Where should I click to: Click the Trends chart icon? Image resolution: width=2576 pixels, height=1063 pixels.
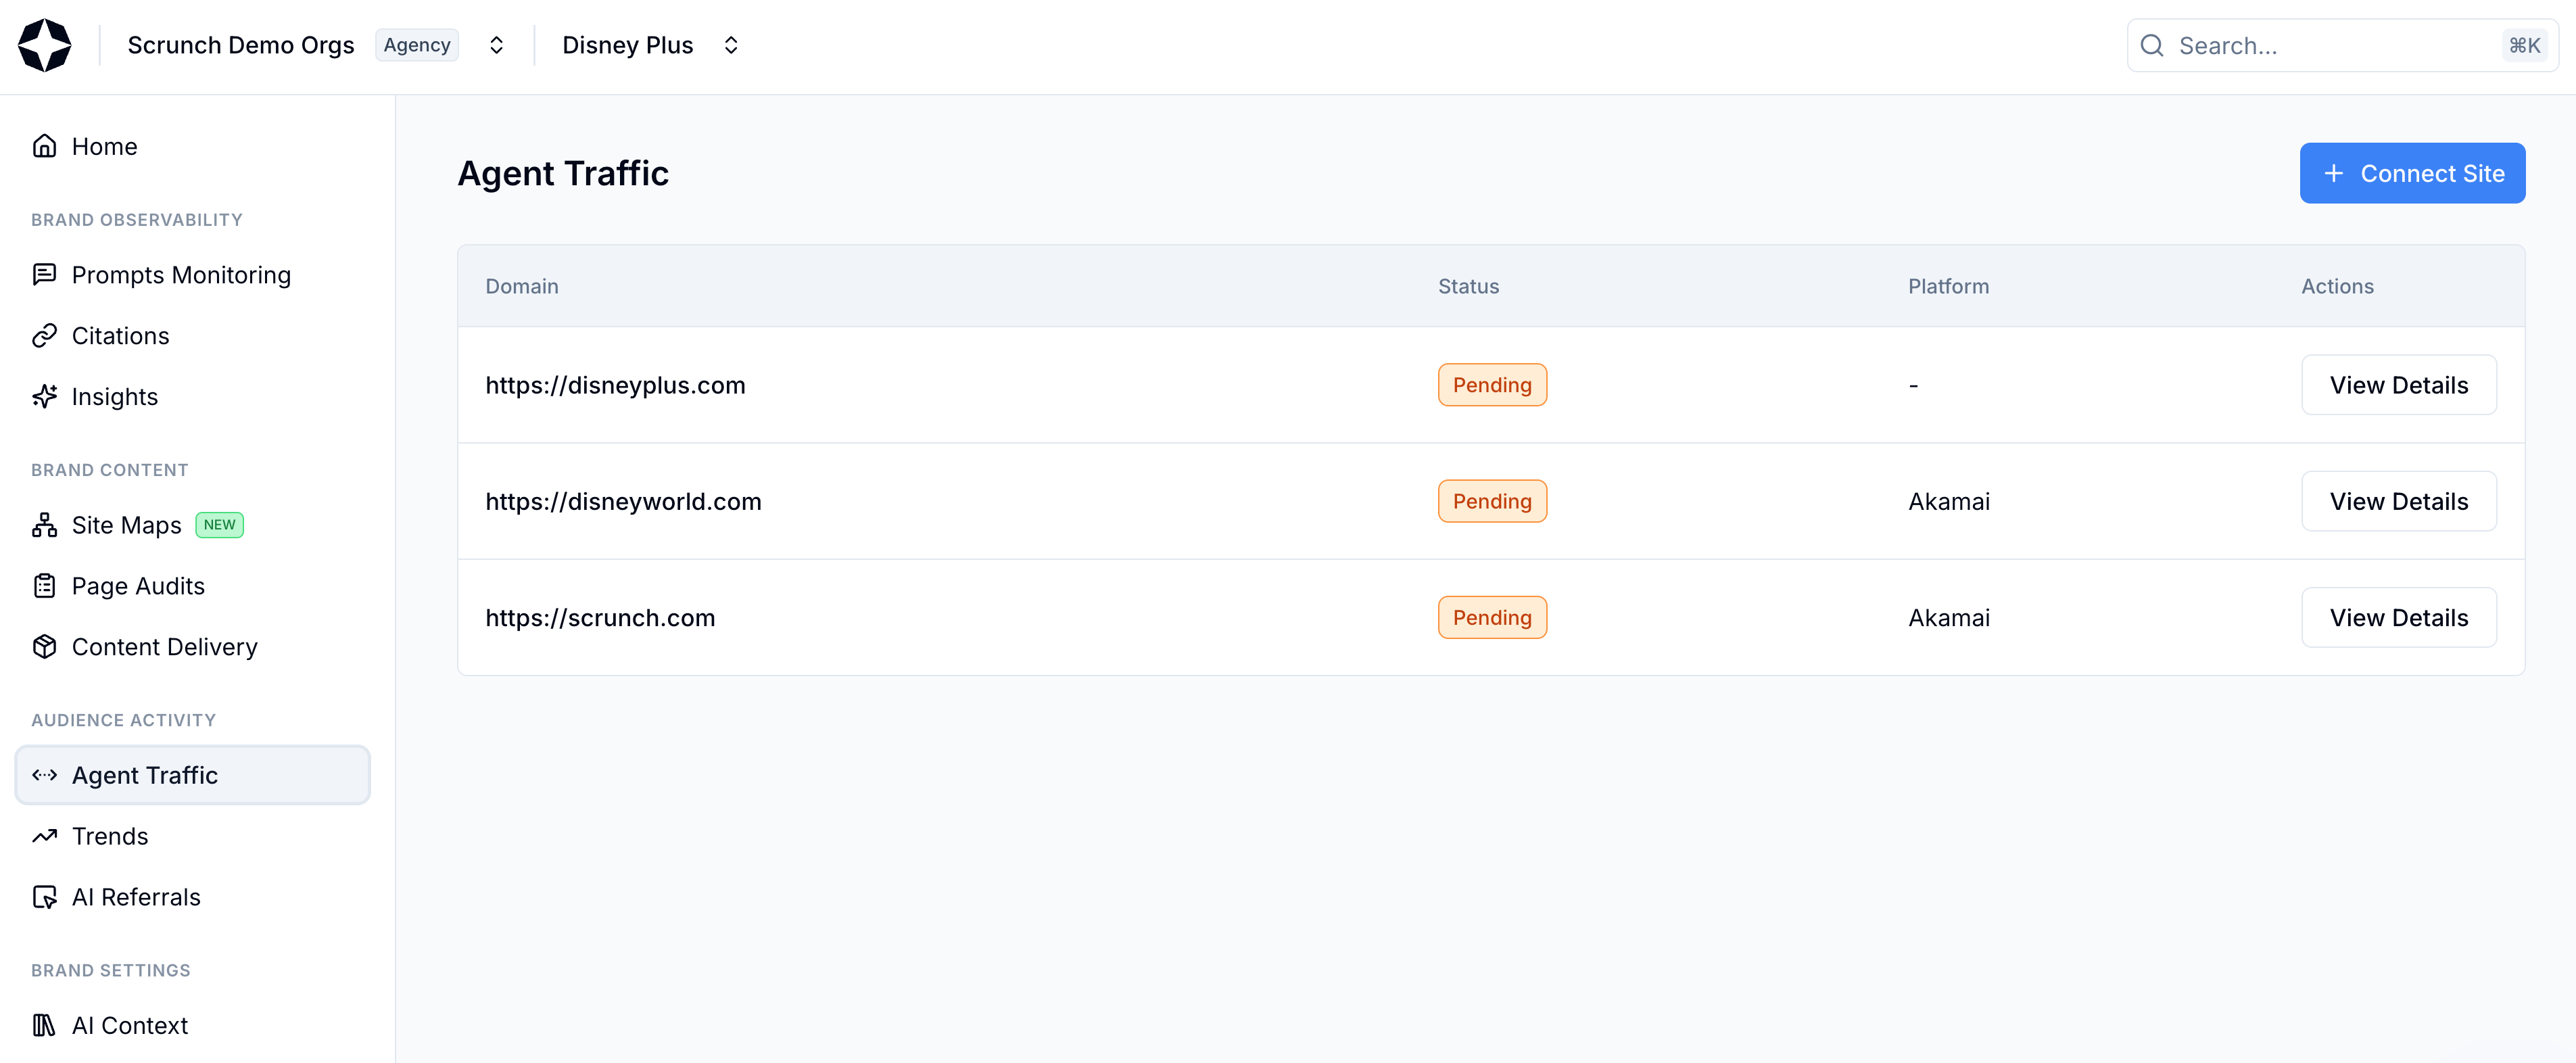pos(44,836)
